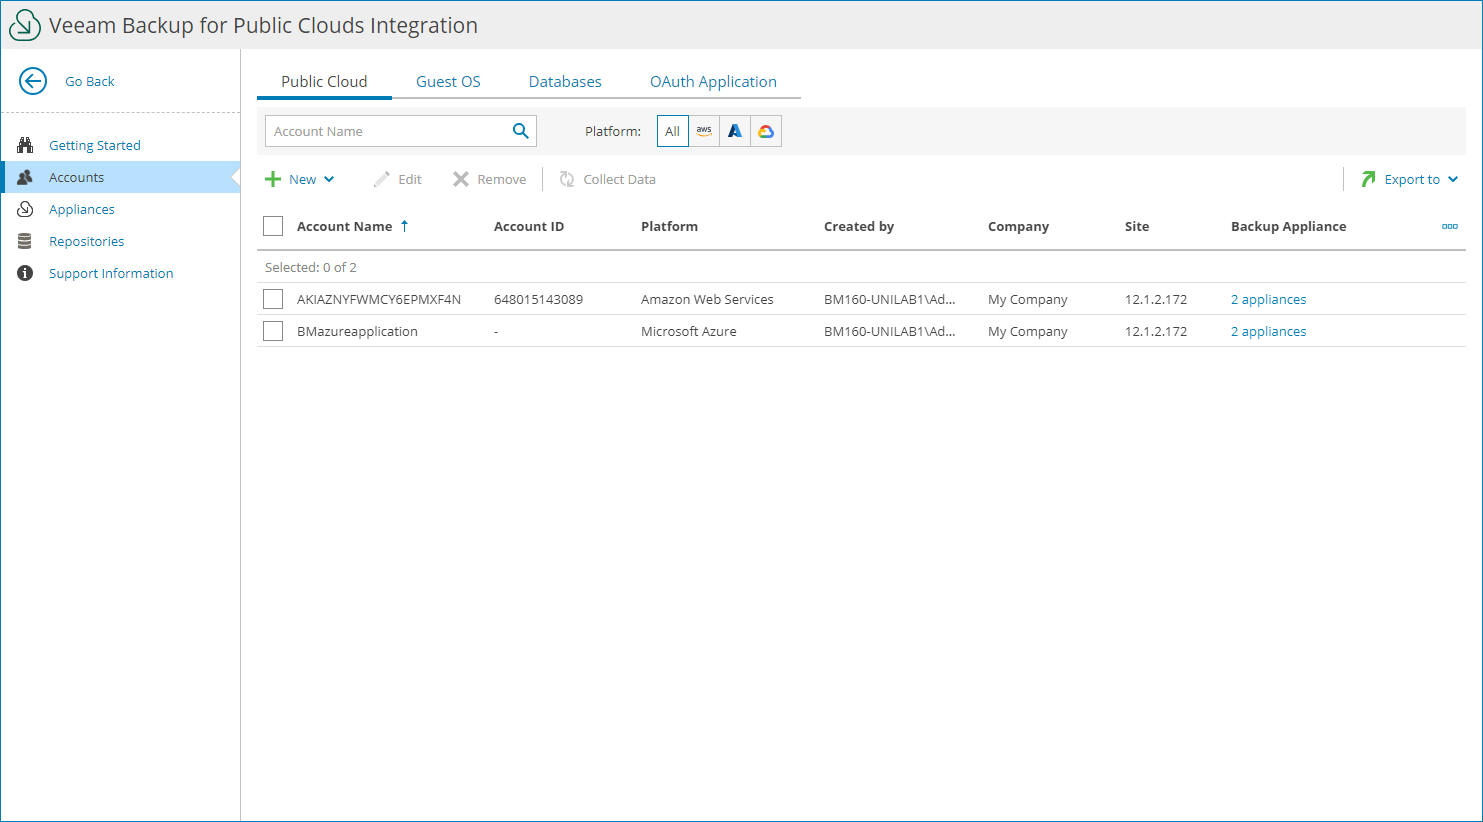This screenshot has width=1483, height=822.
Task: Check the select-all accounts checkbox
Action: tap(273, 226)
